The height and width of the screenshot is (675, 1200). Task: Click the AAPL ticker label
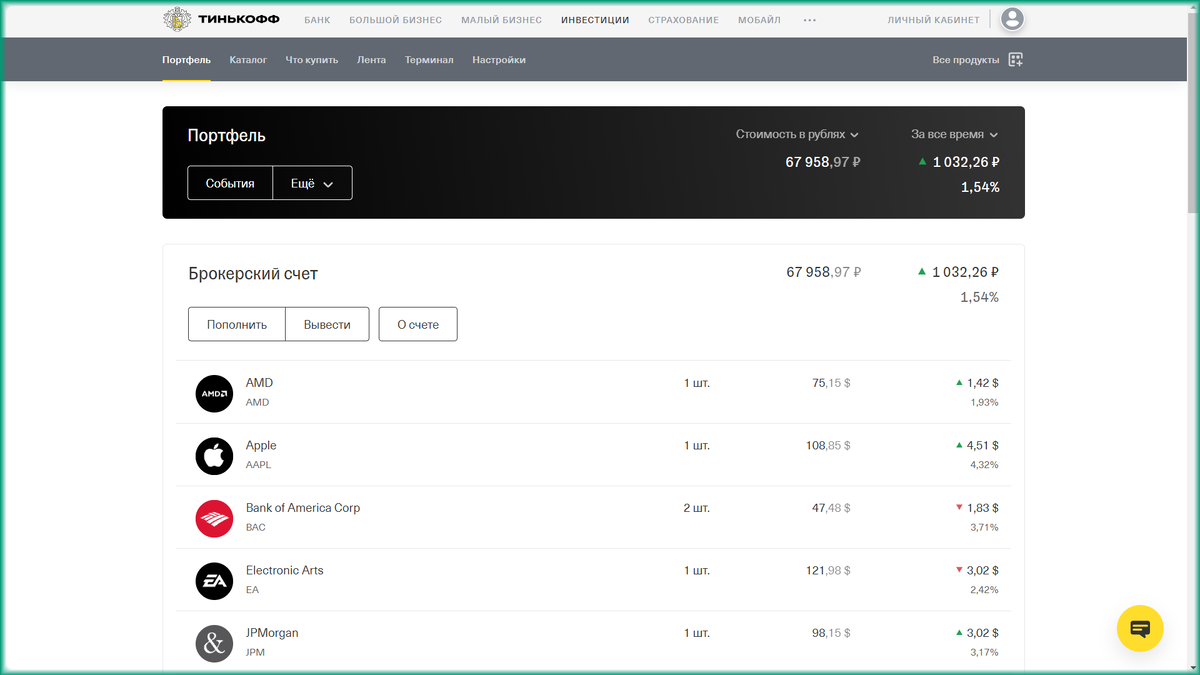tap(258, 465)
